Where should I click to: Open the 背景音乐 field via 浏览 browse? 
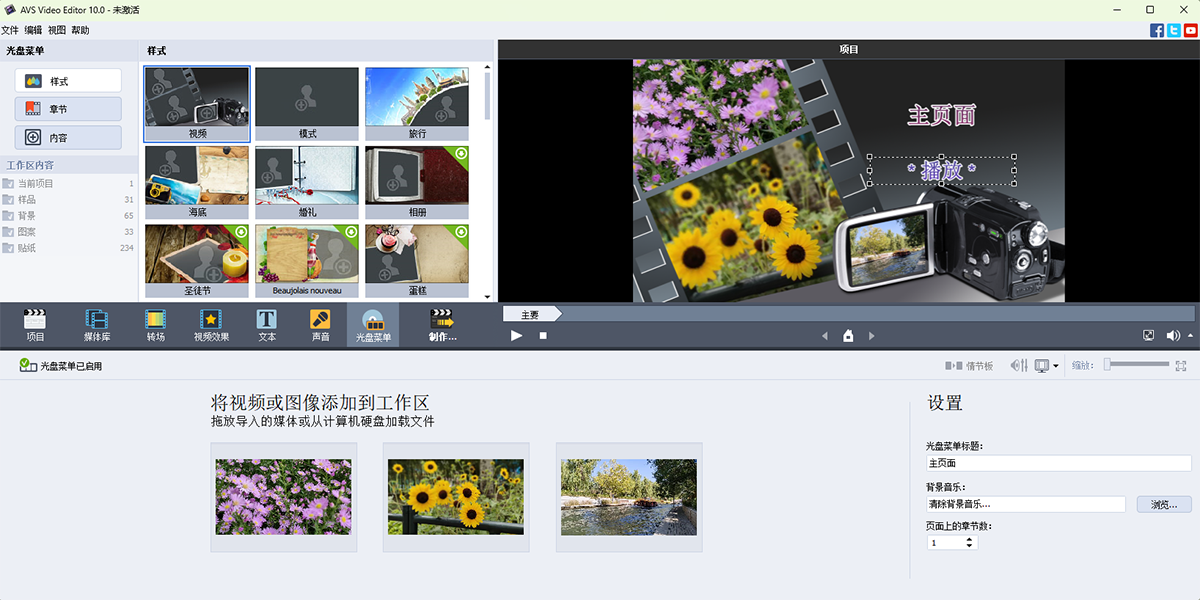pos(1162,505)
